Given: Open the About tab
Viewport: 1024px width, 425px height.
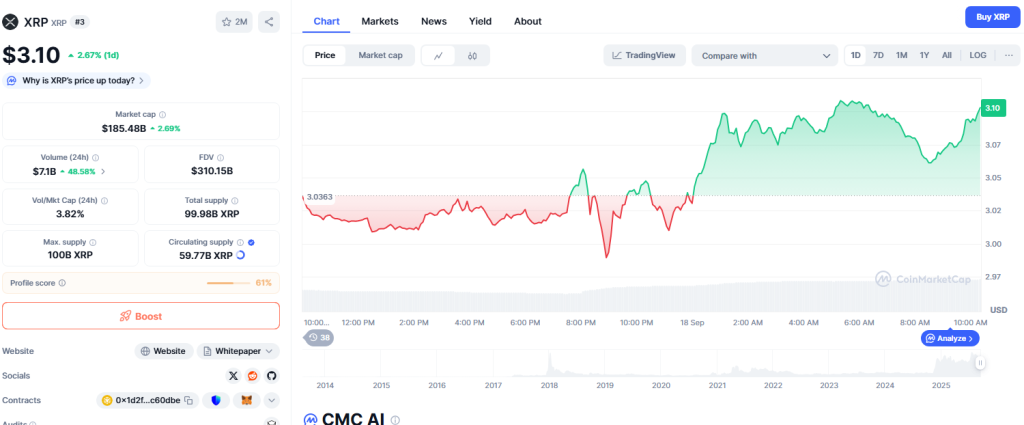Looking at the screenshot, I should (528, 21).
